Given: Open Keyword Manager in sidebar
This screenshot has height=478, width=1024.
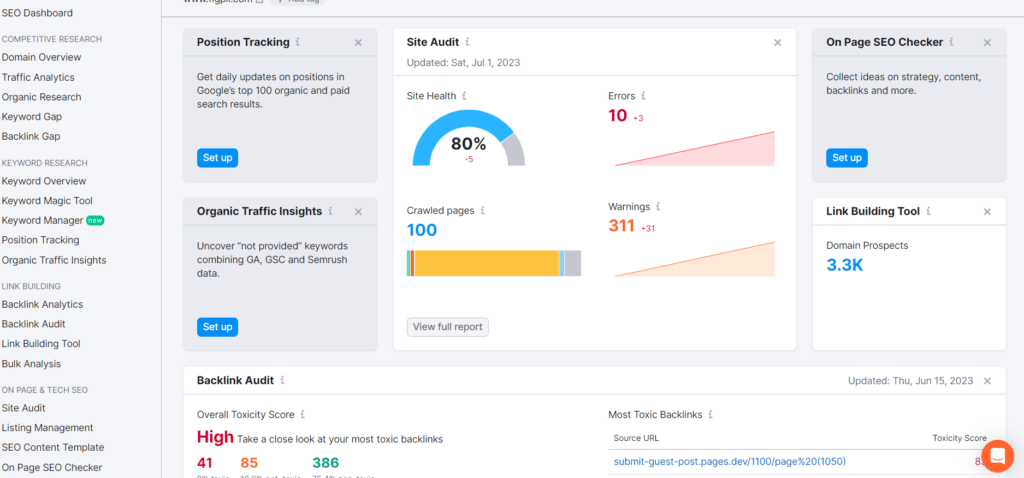Looking at the screenshot, I should [x=42, y=221].
